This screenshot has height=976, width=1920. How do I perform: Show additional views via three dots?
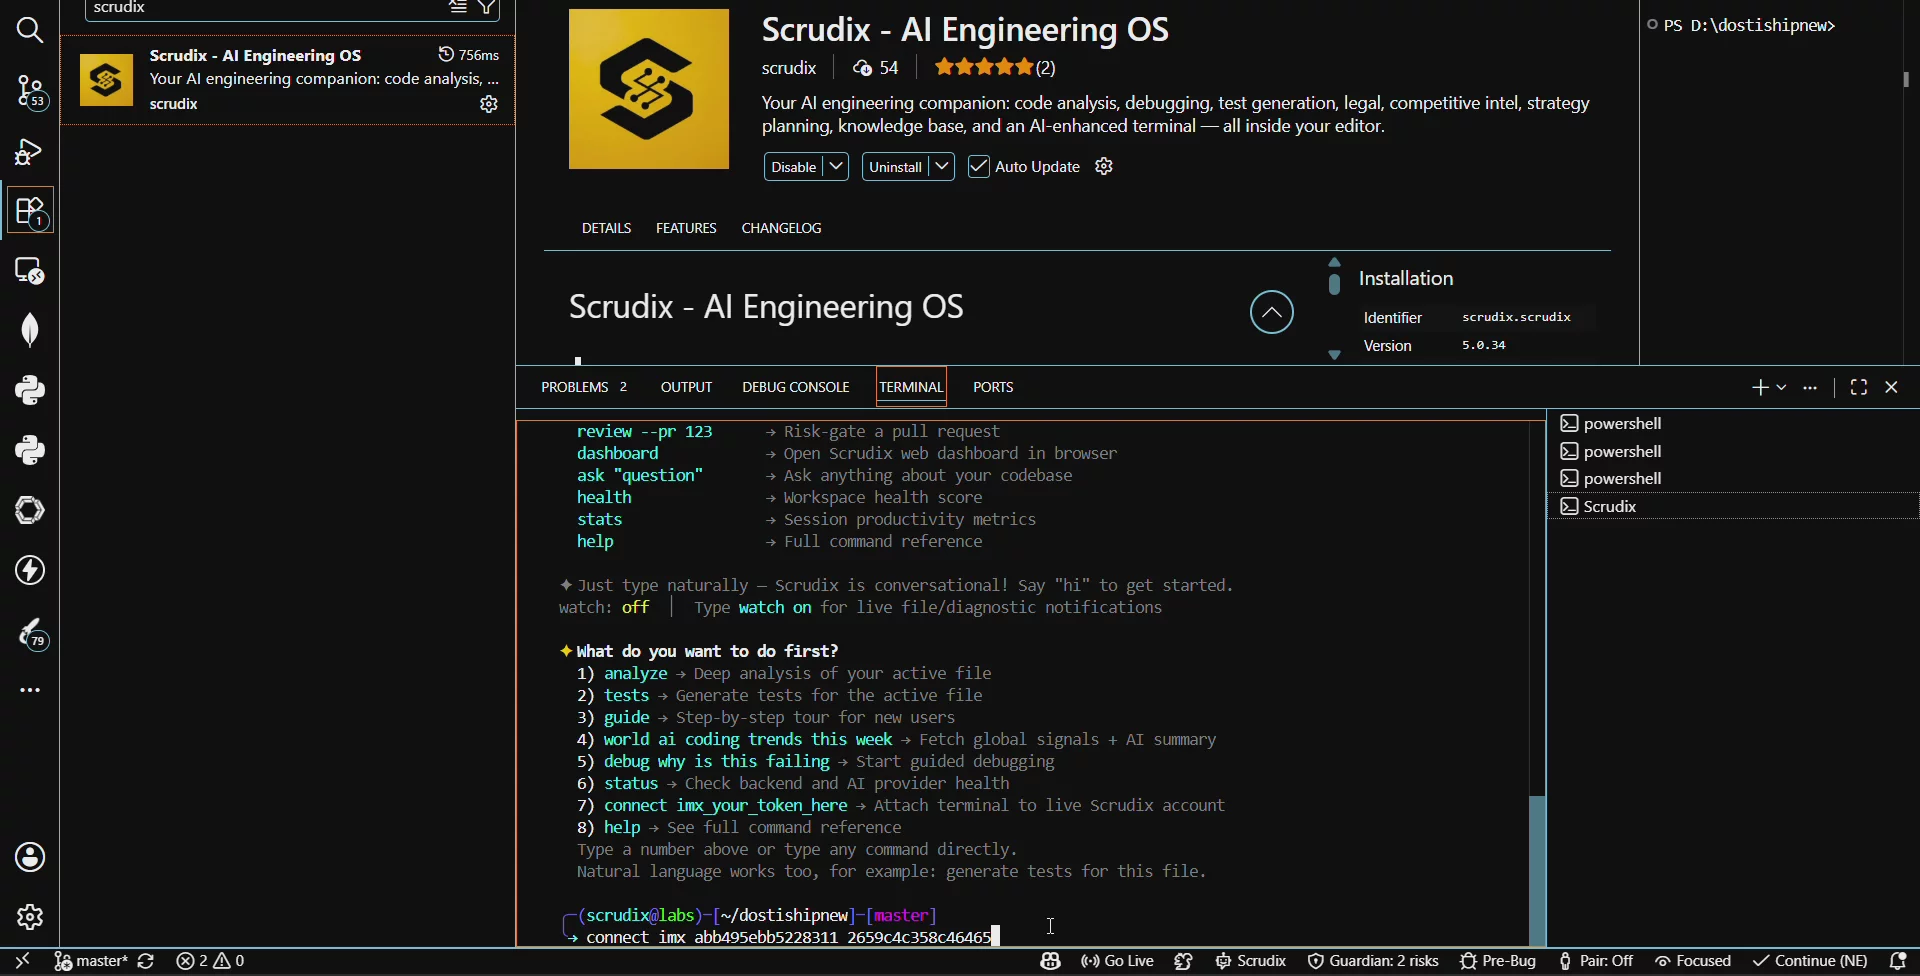pos(30,690)
